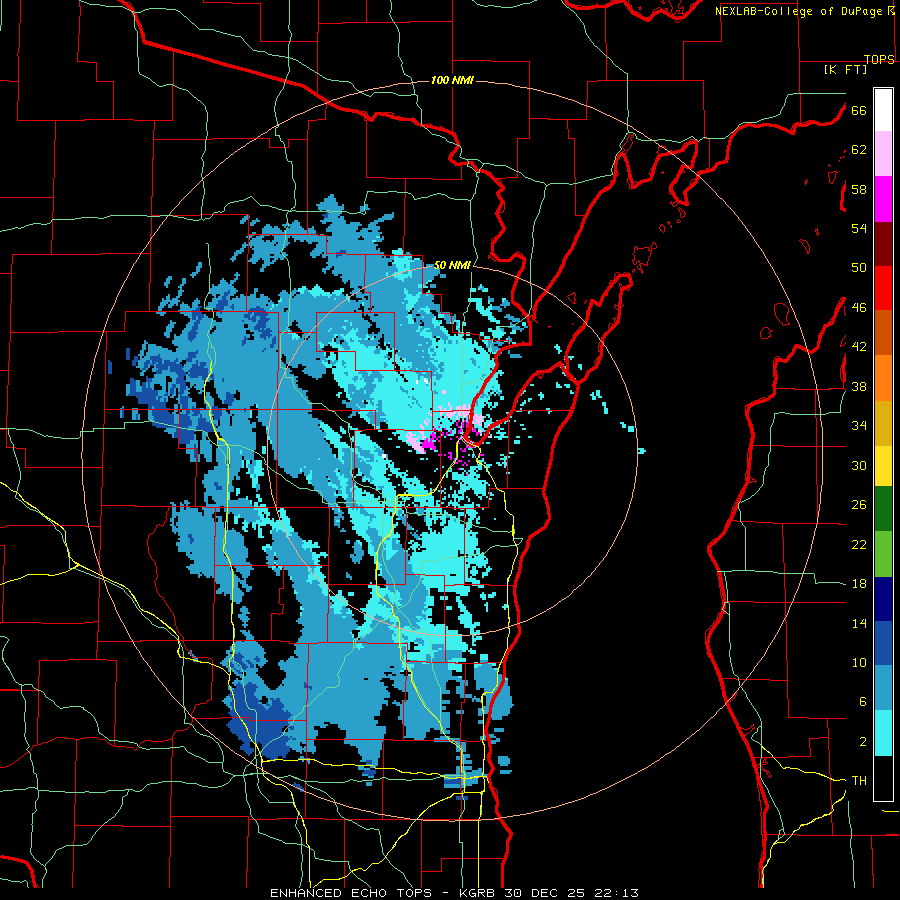Click the 22 value on the legend
900x900 pixels.
click(x=859, y=544)
